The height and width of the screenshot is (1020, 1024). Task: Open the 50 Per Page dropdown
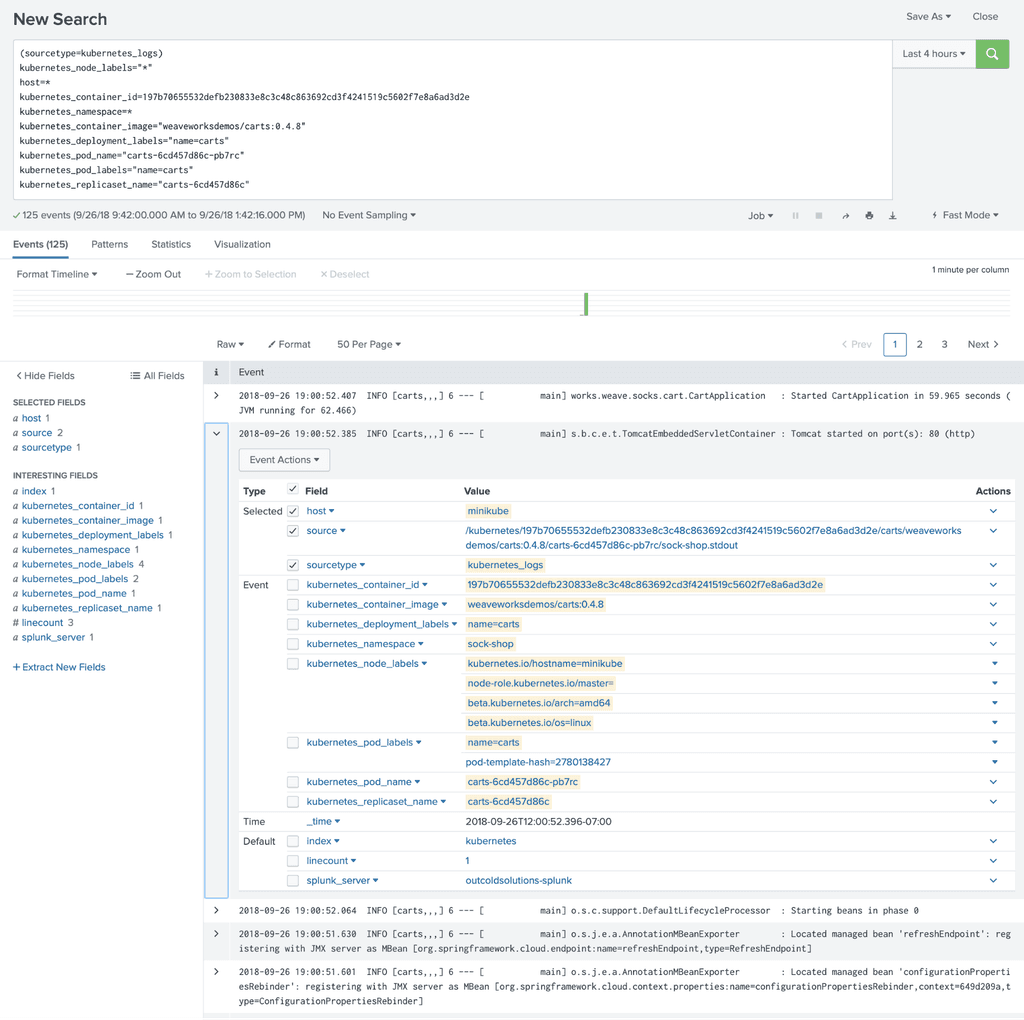(x=368, y=344)
